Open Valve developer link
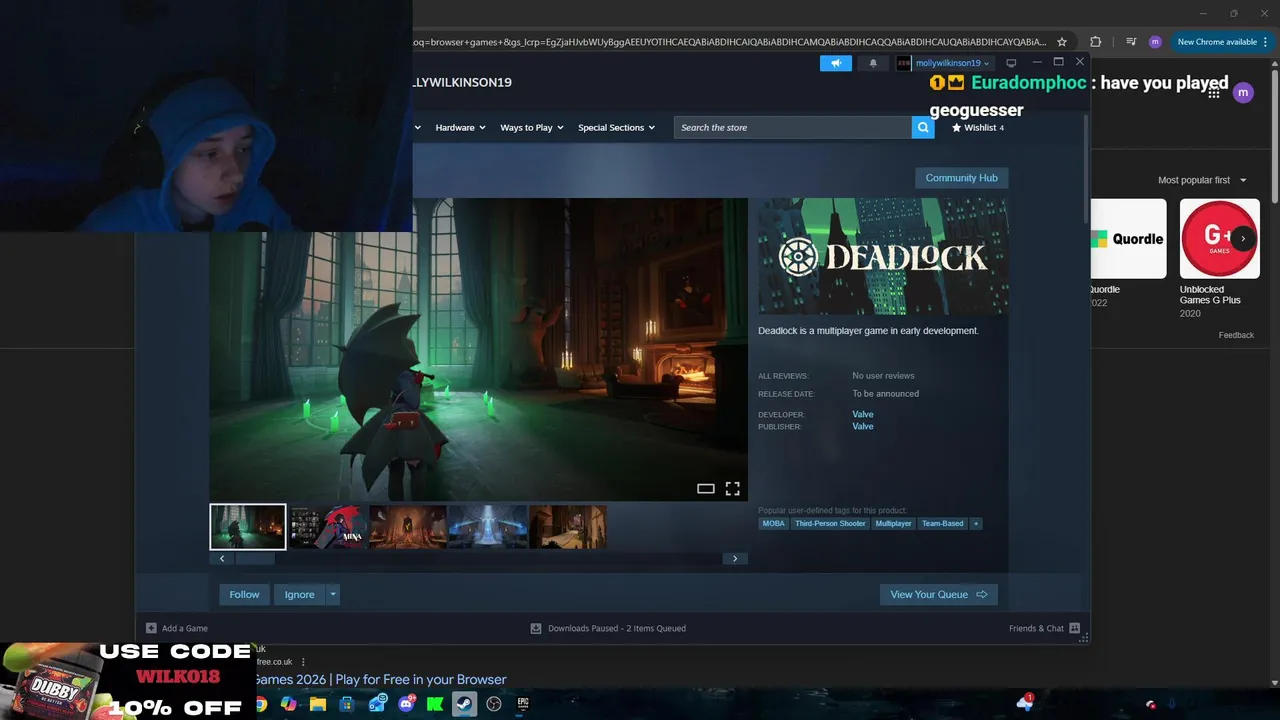This screenshot has height=720, width=1280. click(x=863, y=414)
